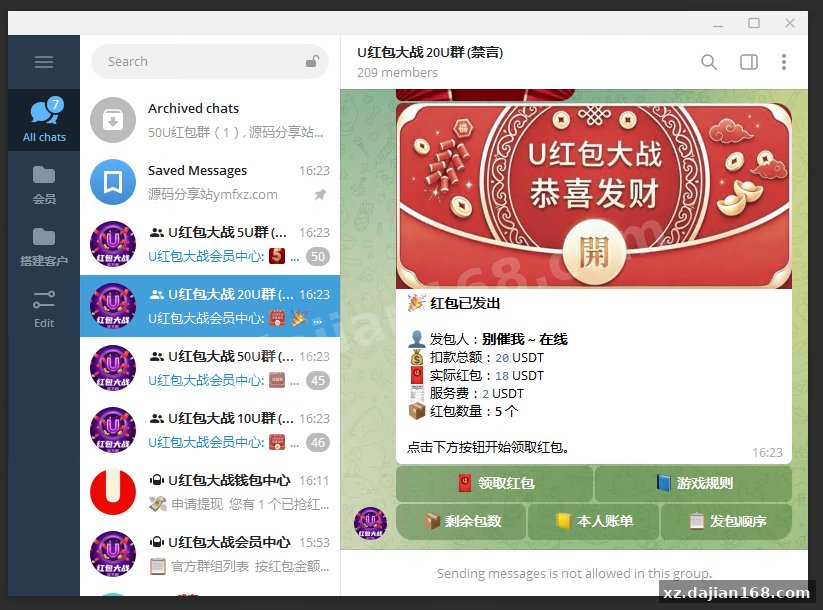
Task: Open U红包大战钱包中心 channel
Action: pos(210,492)
